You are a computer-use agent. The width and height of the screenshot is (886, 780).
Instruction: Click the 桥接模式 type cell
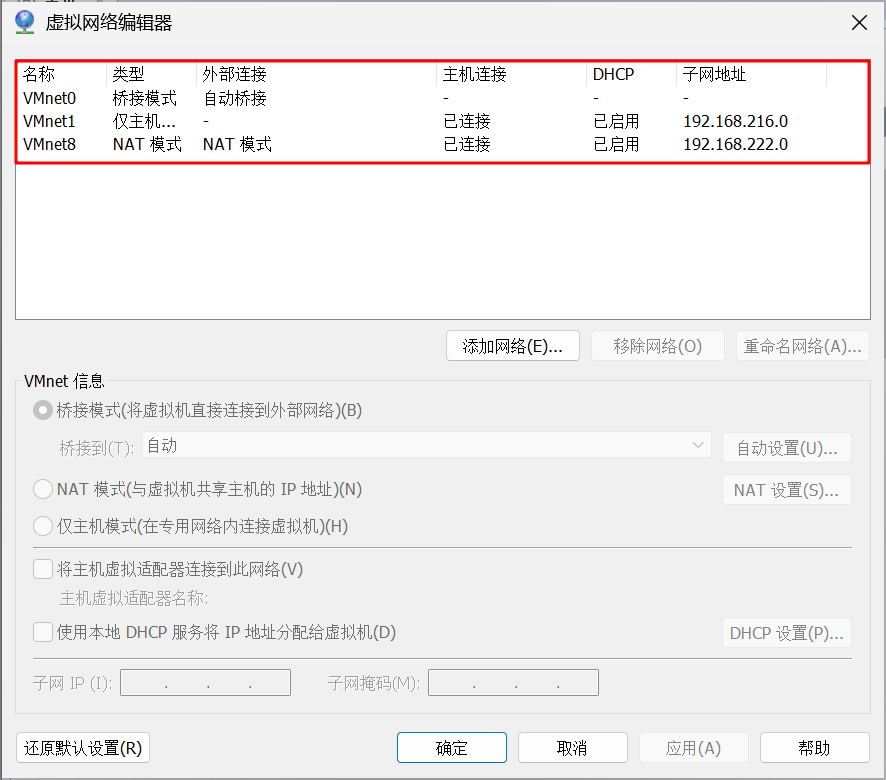pos(145,98)
